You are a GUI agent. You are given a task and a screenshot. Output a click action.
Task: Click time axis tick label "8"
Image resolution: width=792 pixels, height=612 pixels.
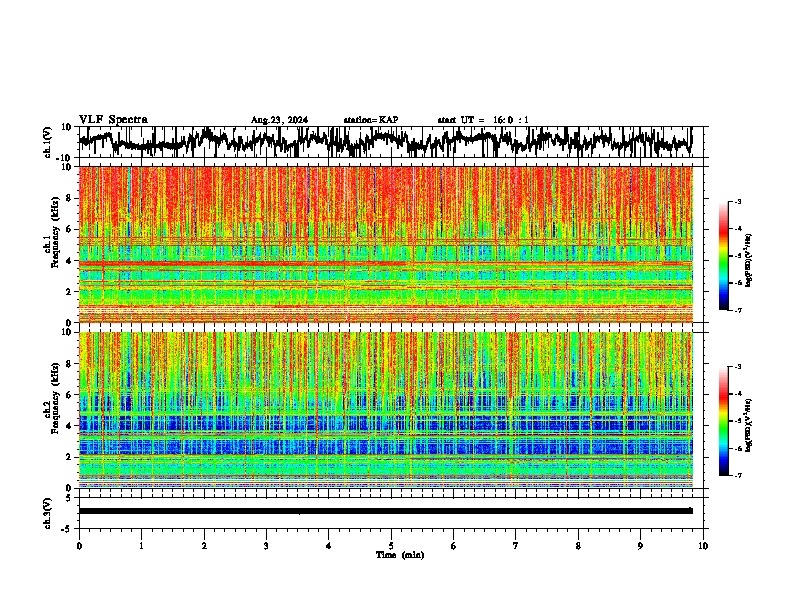578,546
